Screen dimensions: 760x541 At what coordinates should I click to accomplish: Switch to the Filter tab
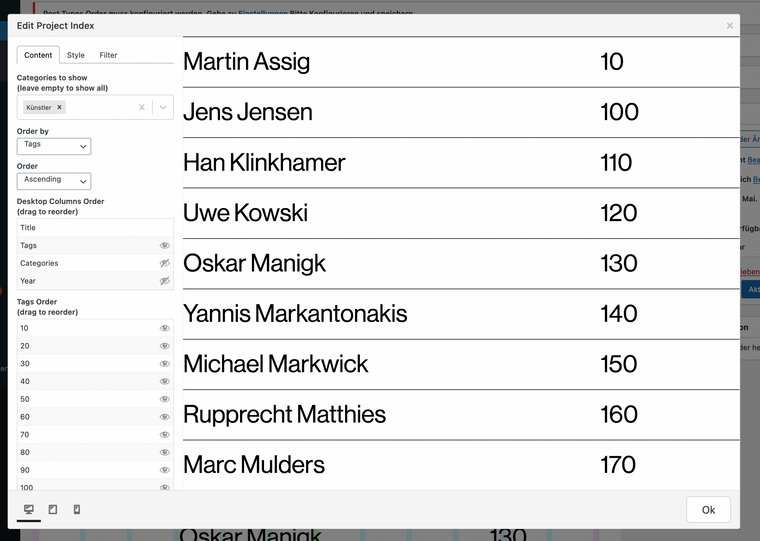[x=108, y=55]
